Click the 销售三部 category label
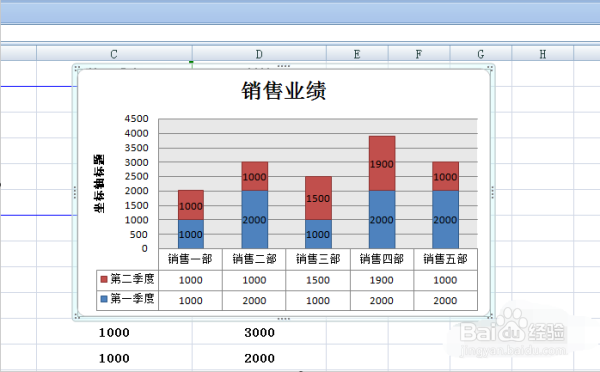Image resolution: width=600 pixels, height=372 pixels. (x=318, y=259)
